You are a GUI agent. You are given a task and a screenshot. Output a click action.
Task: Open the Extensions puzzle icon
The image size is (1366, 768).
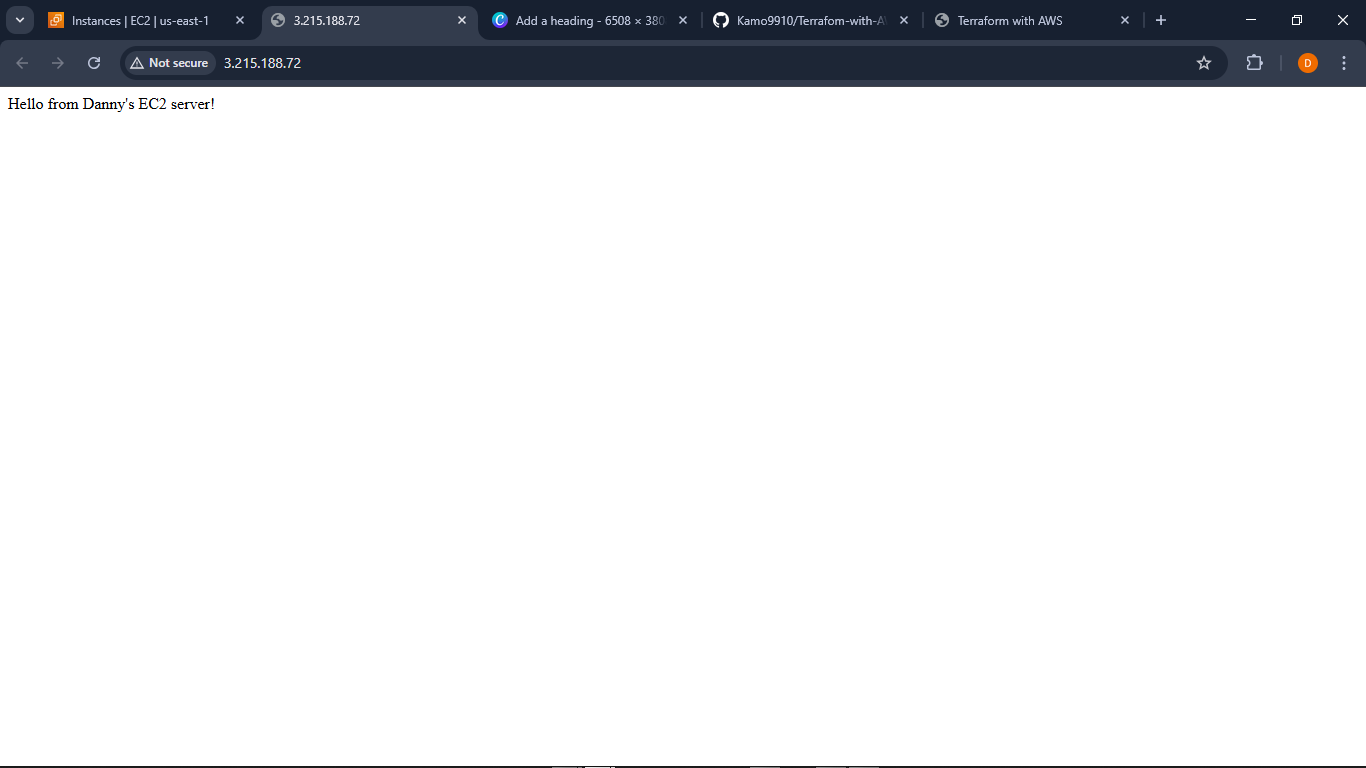(1254, 63)
